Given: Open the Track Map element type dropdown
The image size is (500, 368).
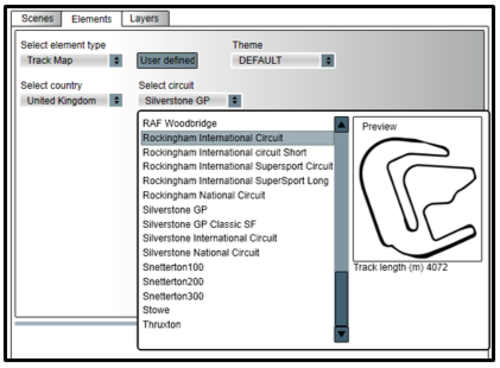Looking at the screenshot, I should 71,60.
